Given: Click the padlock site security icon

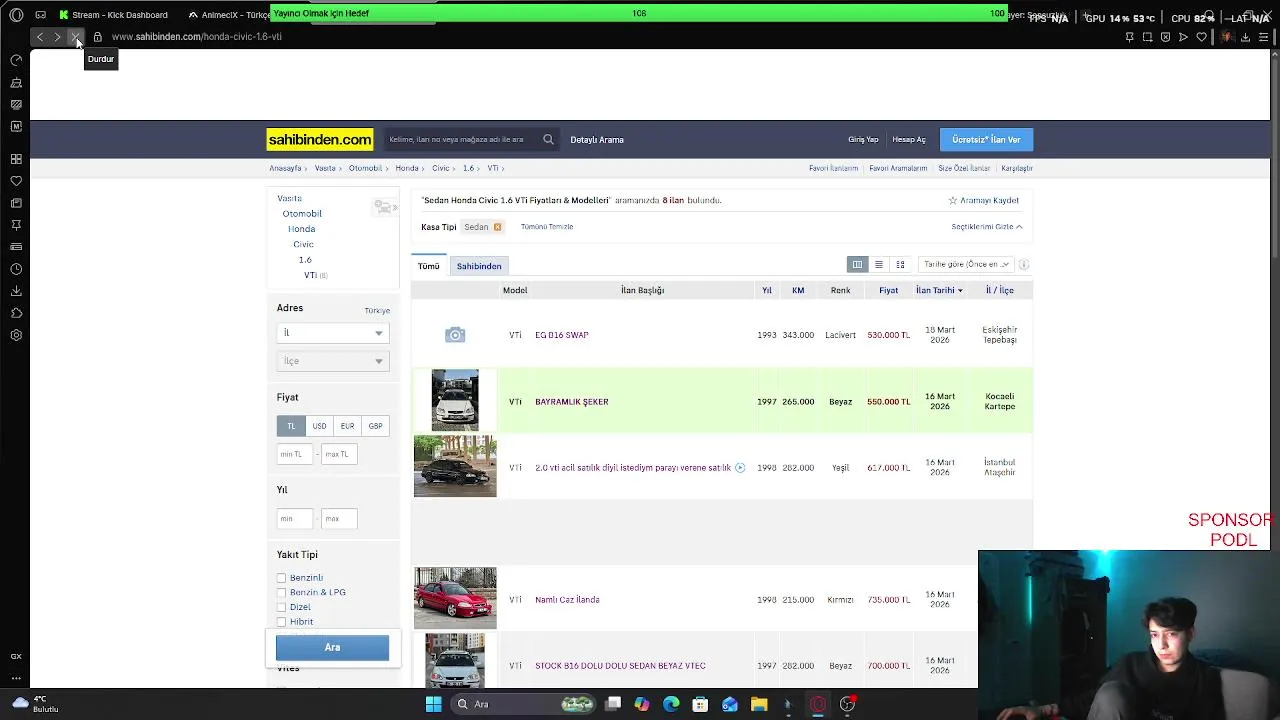Looking at the screenshot, I should 97,37.
